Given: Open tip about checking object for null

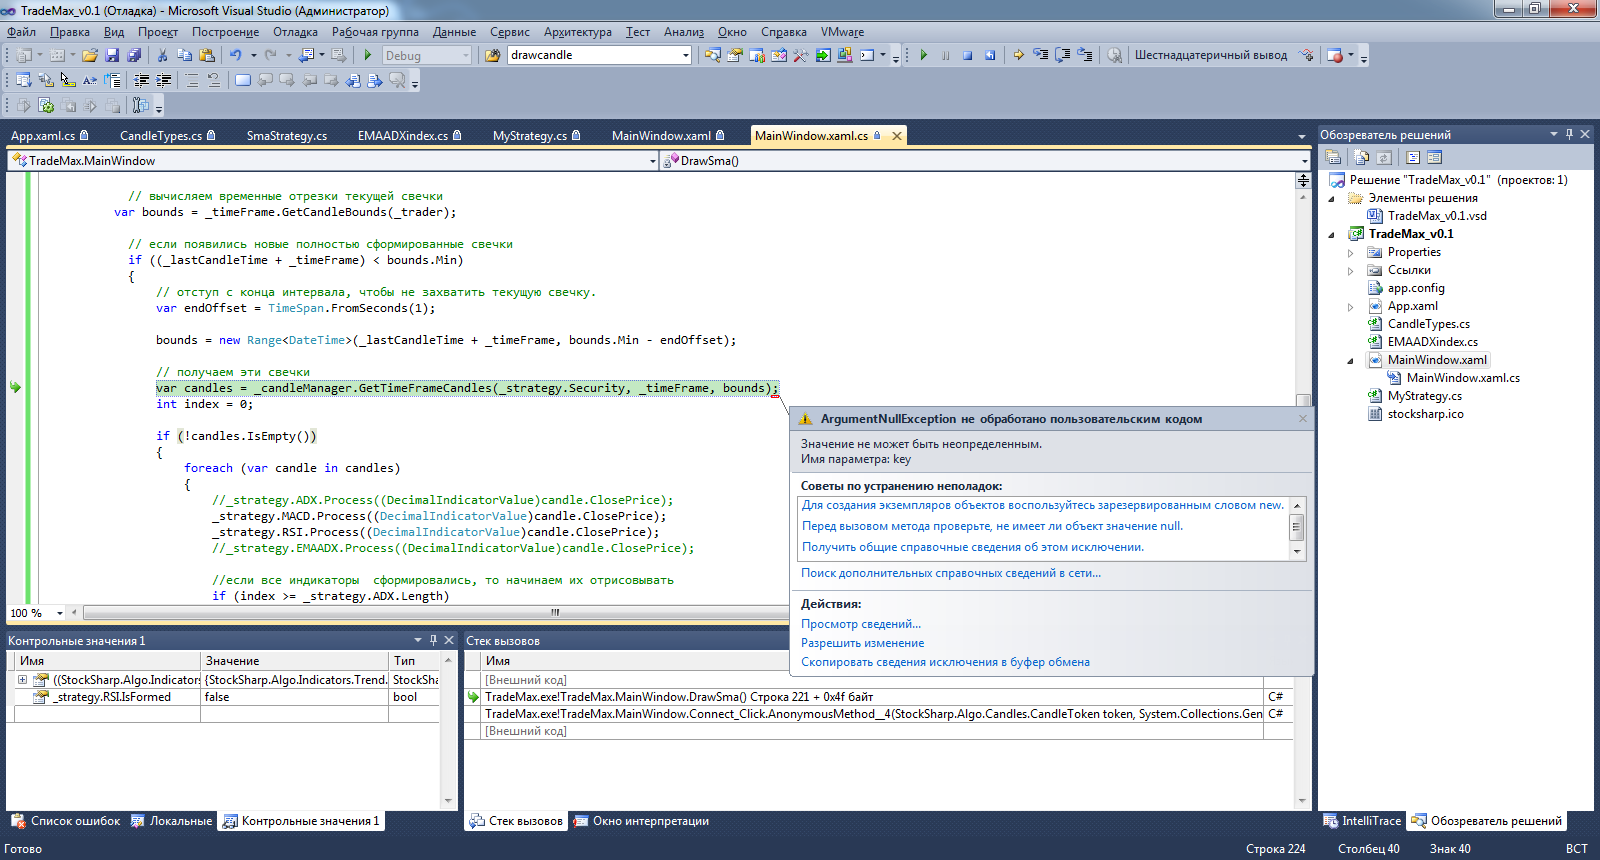Looking at the screenshot, I should [992, 526].
